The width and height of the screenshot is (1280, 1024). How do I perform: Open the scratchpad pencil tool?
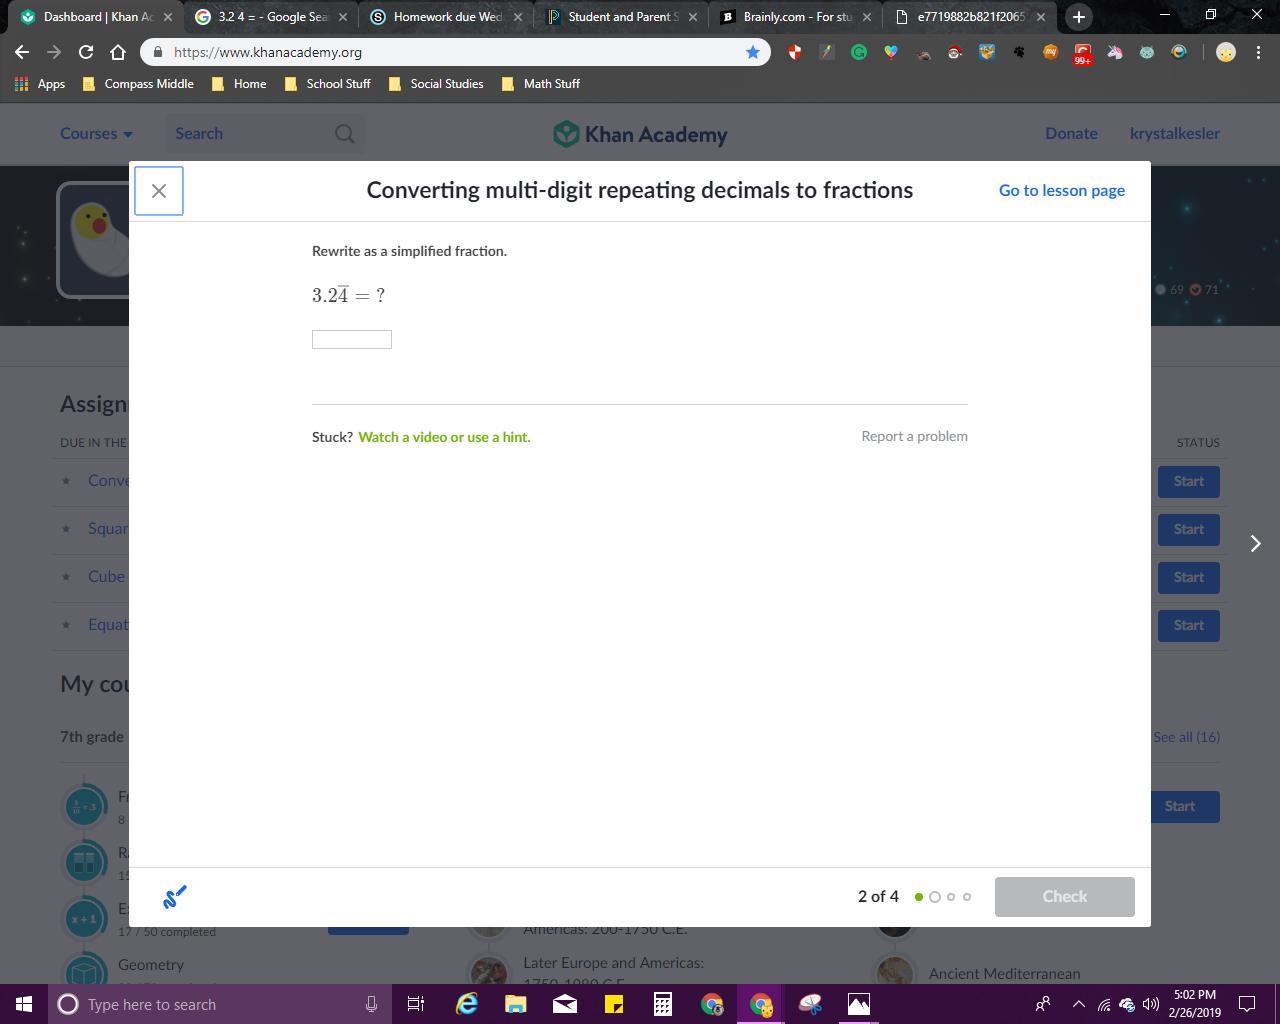coord(175,897)
